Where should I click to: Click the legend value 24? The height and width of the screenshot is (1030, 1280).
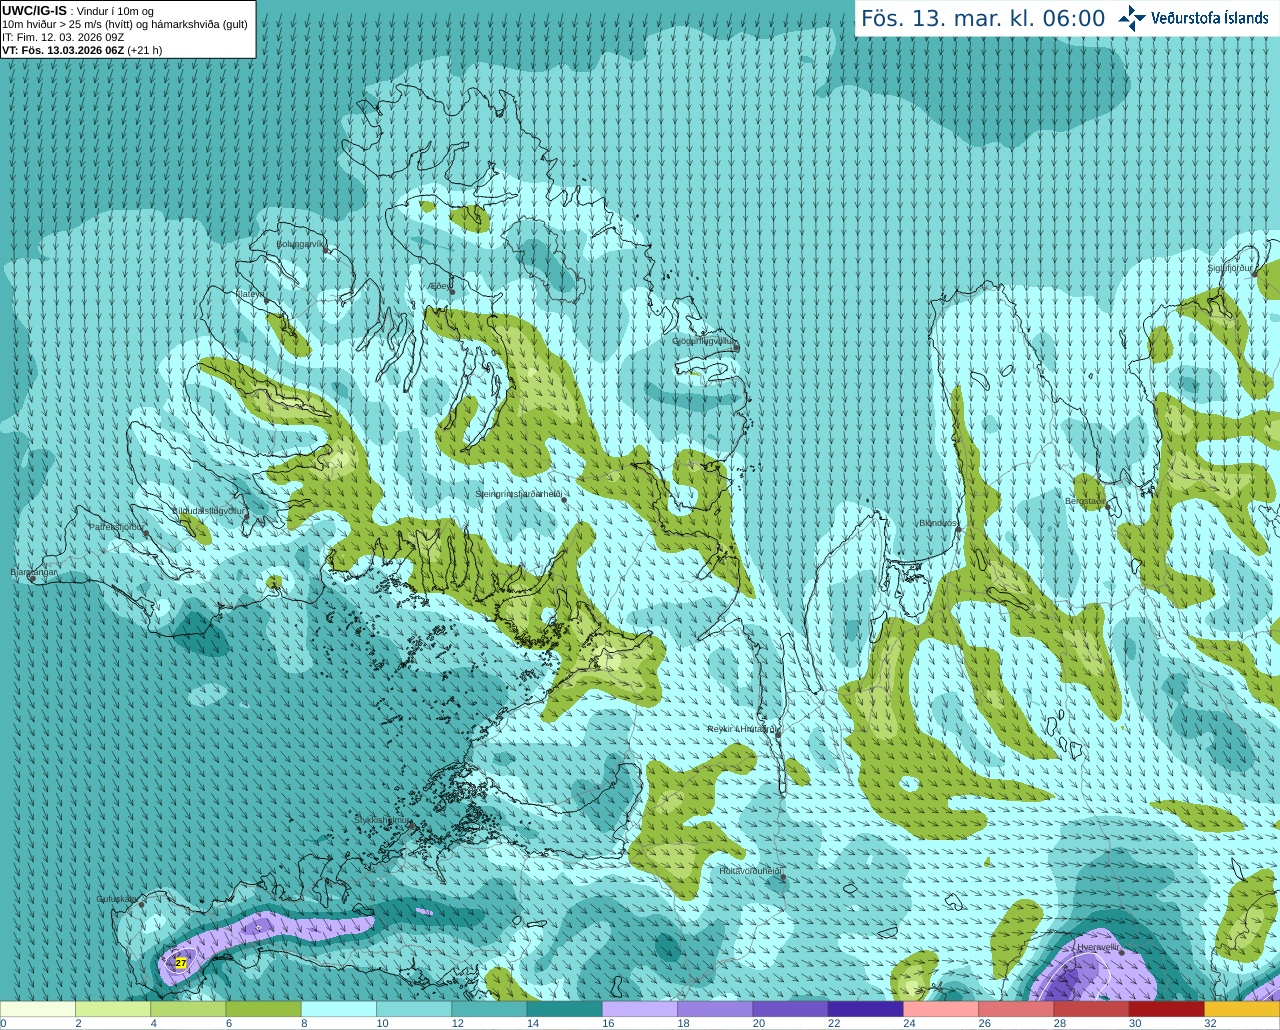tap(909, 1023)
